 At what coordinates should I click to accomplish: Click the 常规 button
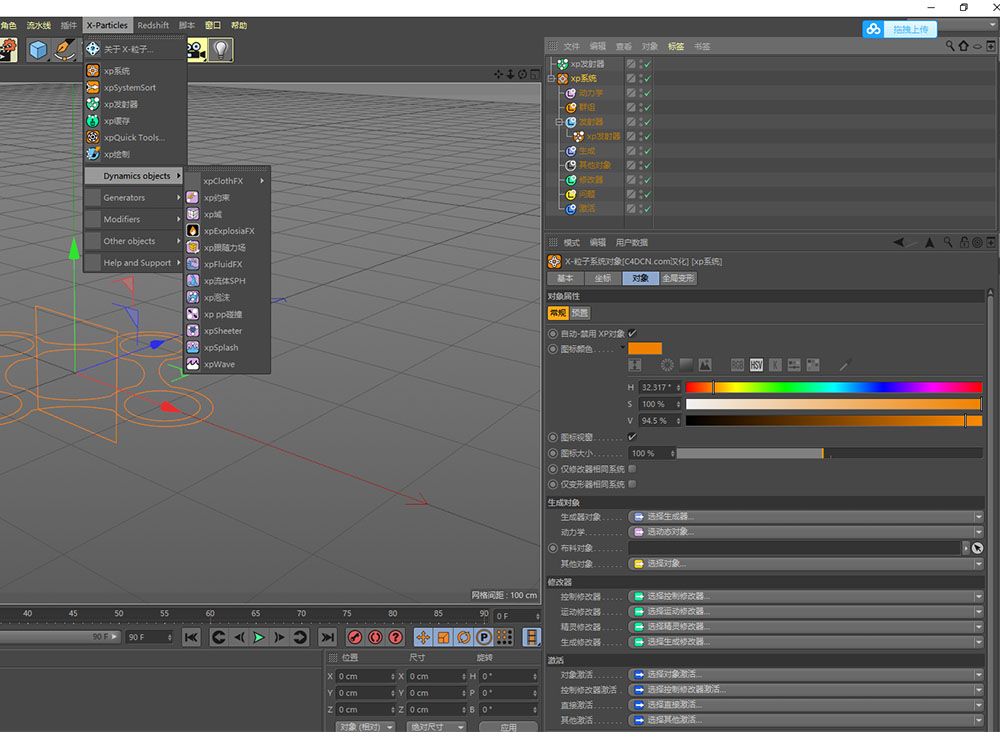(x=558, y=313)
